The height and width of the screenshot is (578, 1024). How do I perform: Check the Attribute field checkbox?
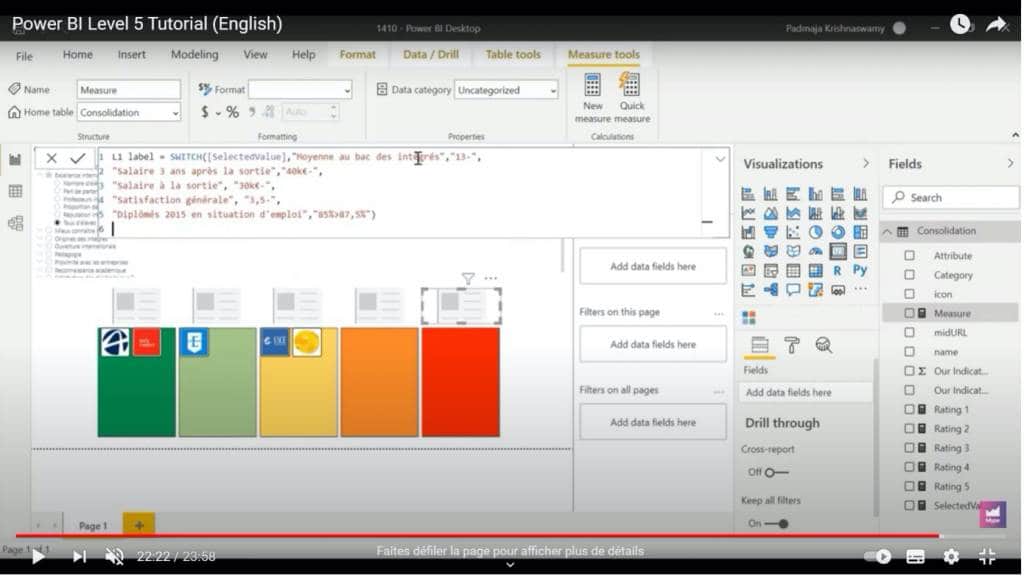pos(909,256)
